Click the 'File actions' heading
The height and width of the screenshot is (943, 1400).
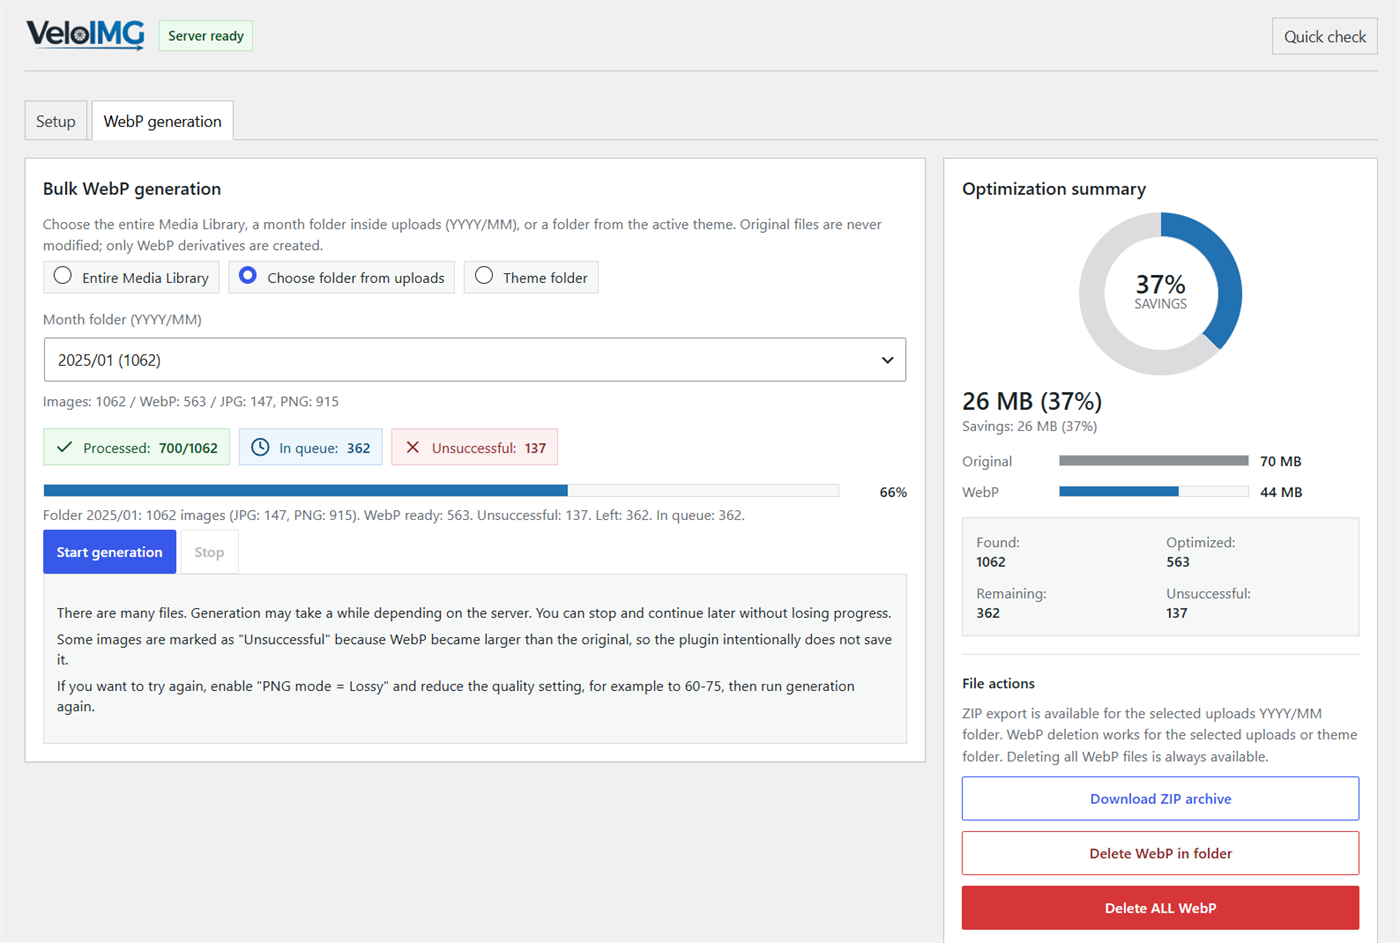[998, 684]
